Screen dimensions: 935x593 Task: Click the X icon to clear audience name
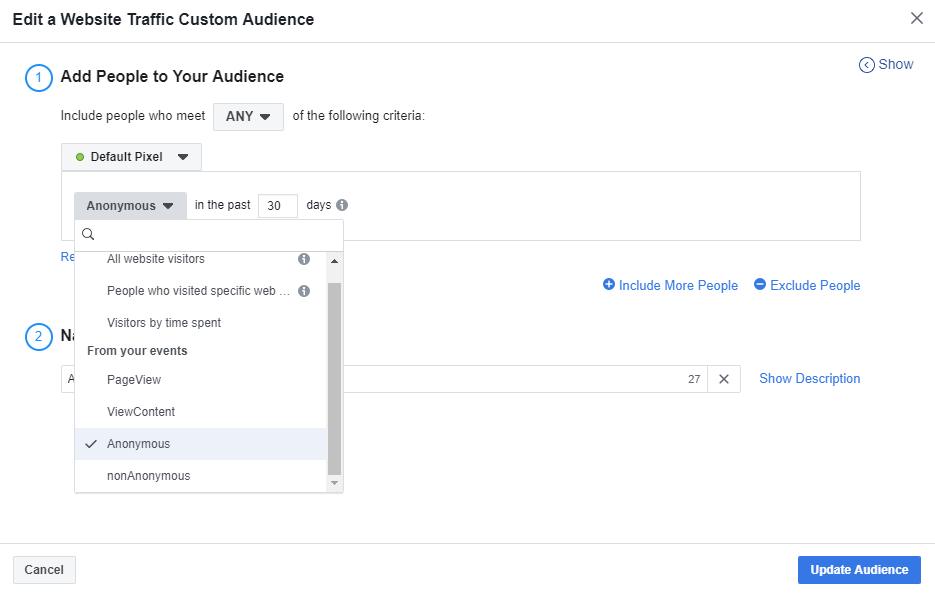[x=724, y=379]
